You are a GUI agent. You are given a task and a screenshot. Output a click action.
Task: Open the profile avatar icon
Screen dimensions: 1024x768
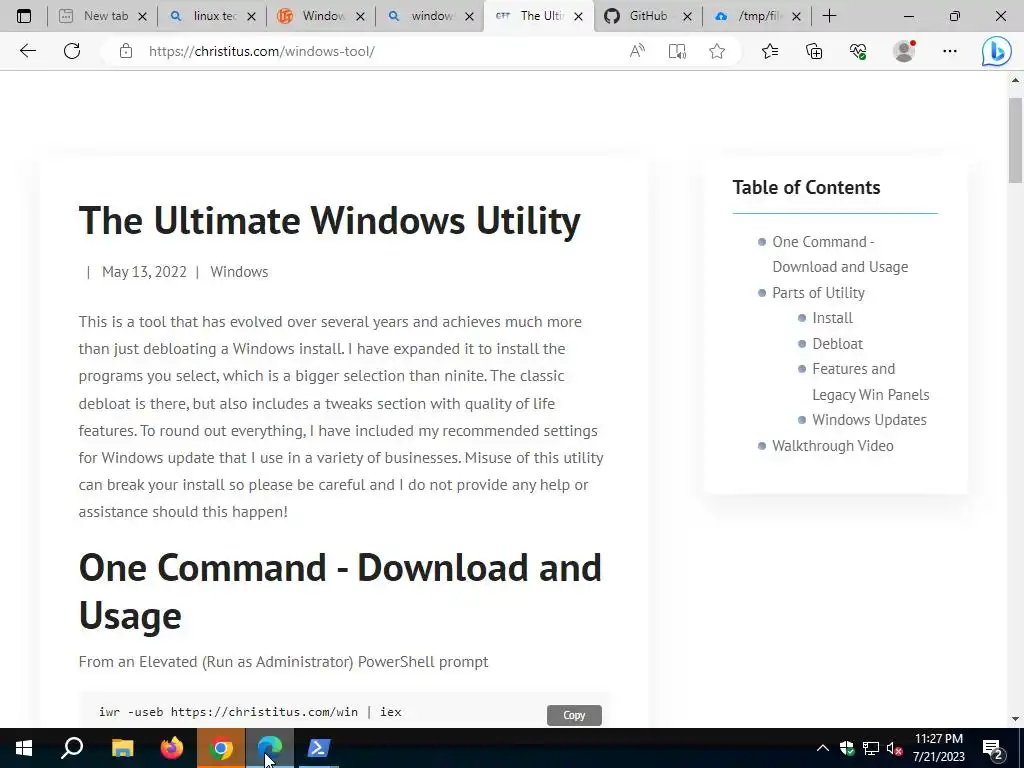tap(904, 51)
